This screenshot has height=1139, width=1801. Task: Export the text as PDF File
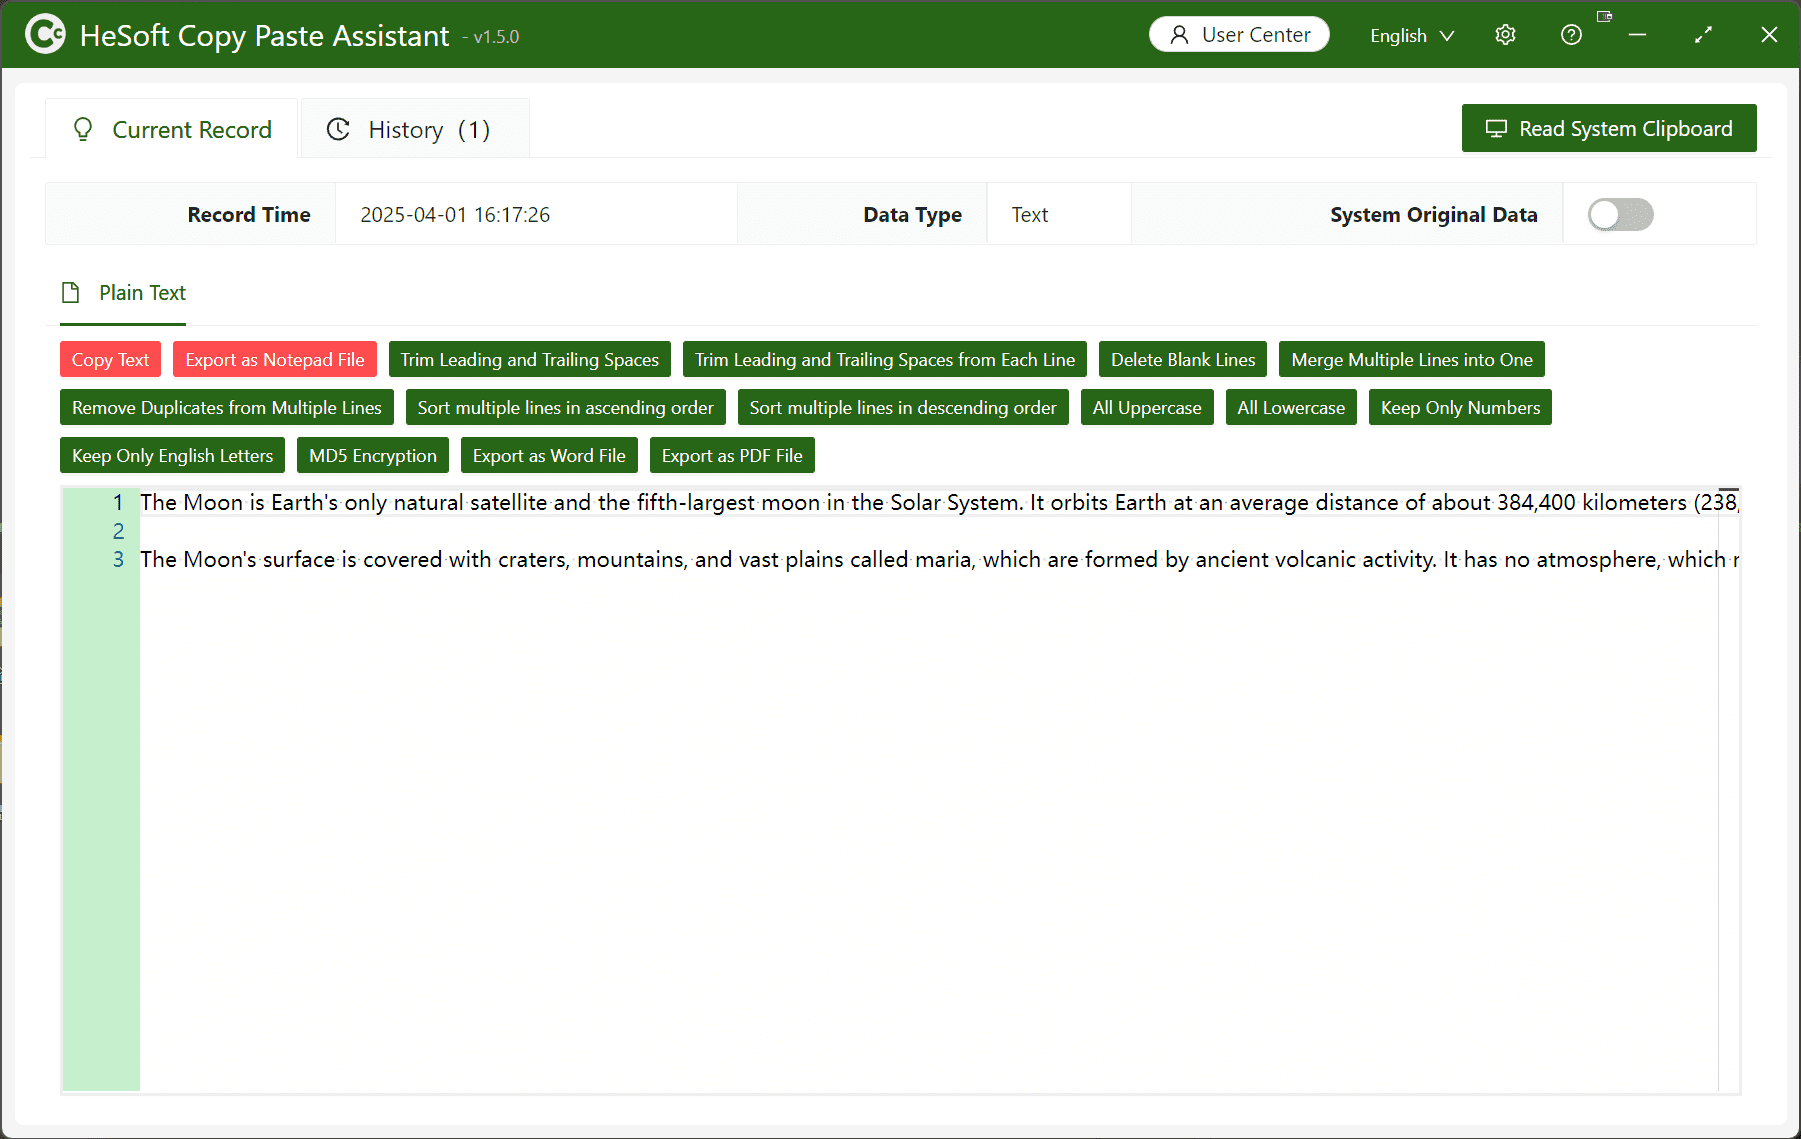tap(732, 455)
